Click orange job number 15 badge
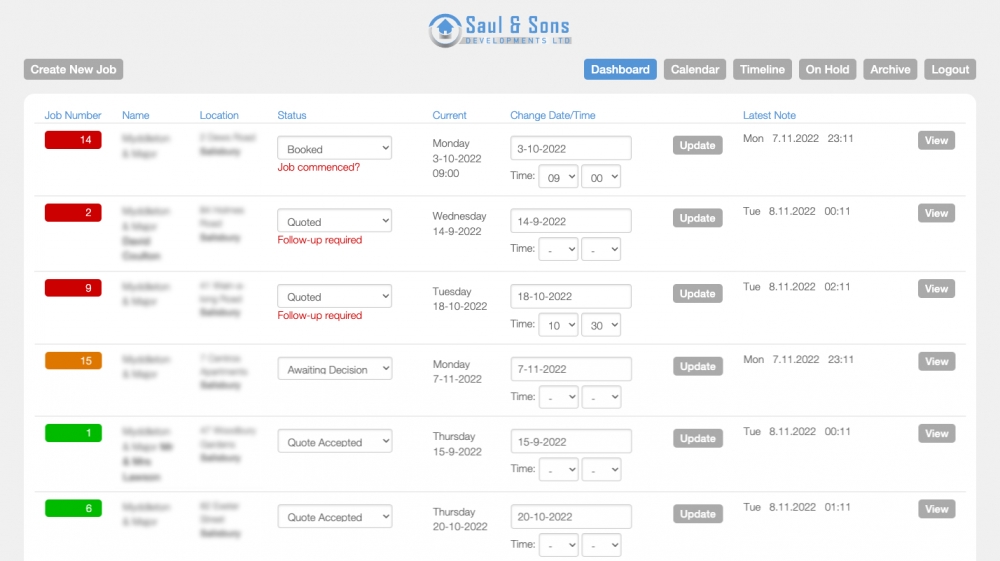The width and height of the screenshot is (1000, 561). pos(73,361)
